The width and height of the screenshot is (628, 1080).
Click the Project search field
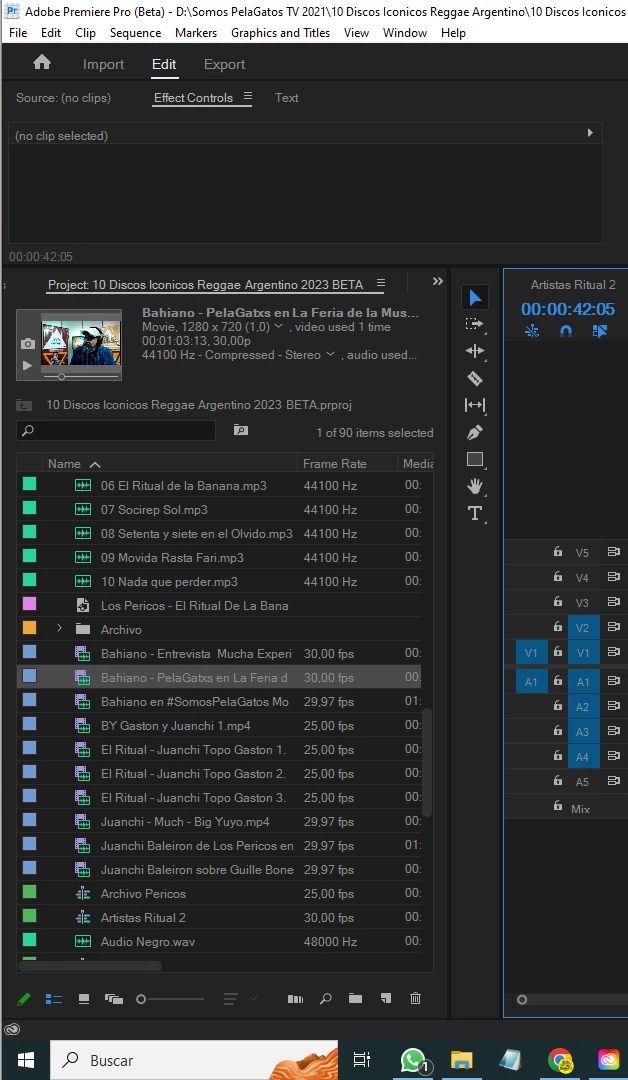point(116,430)
